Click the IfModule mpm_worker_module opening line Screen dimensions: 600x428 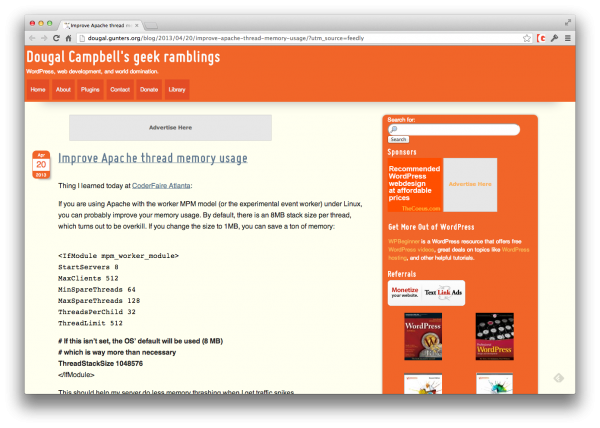coord(118,255)
